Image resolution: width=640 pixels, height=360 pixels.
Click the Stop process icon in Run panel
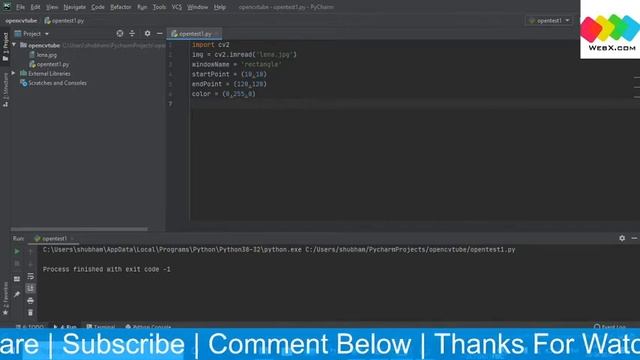click(x=17, y=264)
